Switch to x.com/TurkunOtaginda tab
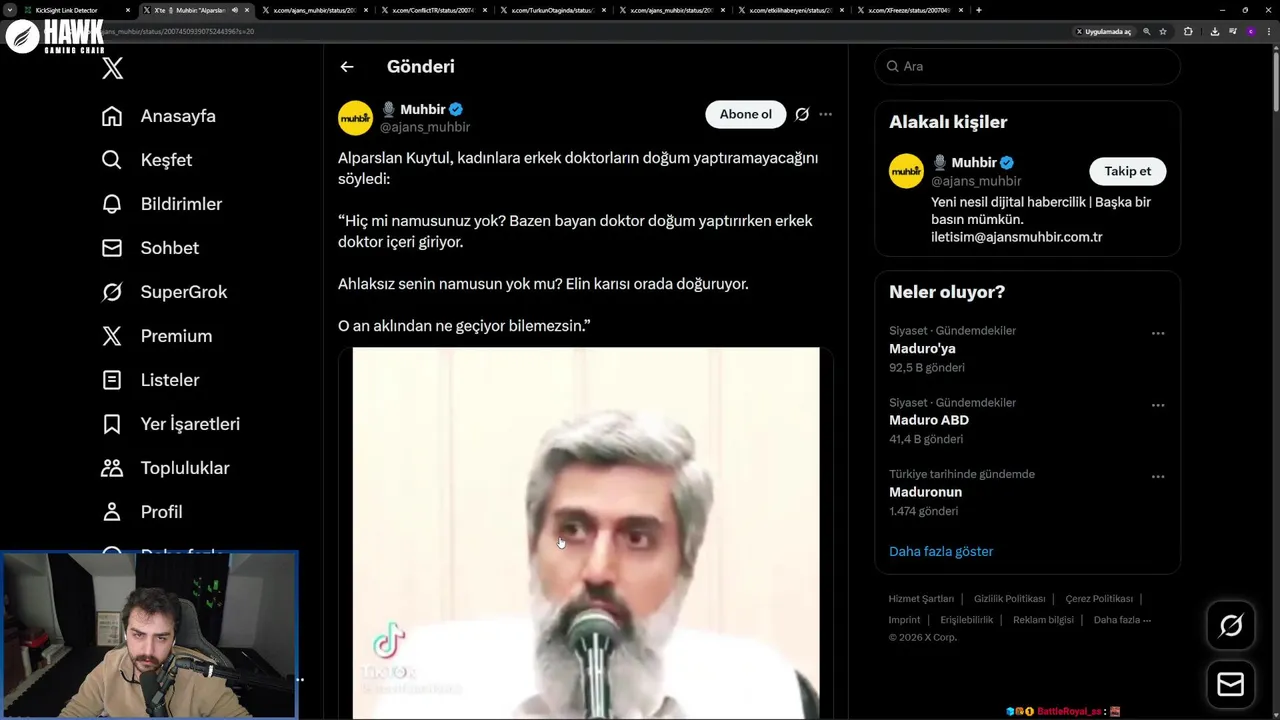 pos(551,10)
